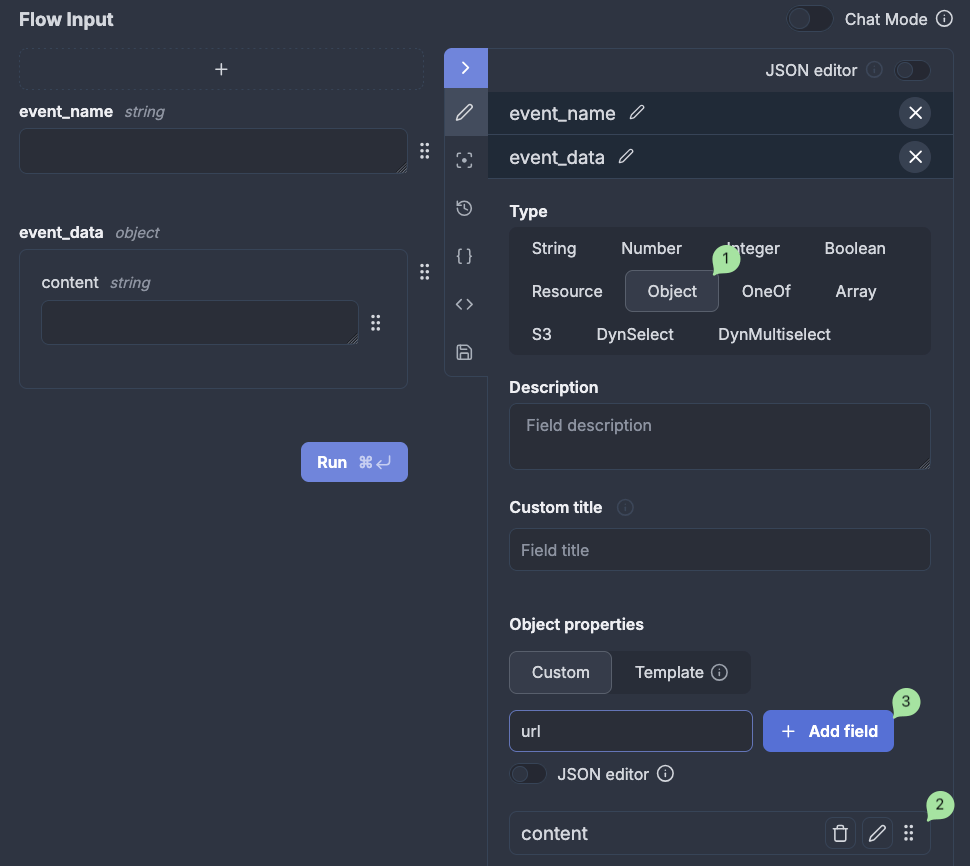Click the focus target icon in the sidebar
Screen dimensions: 970x866
pyautogui.click(x=464, y=160)
